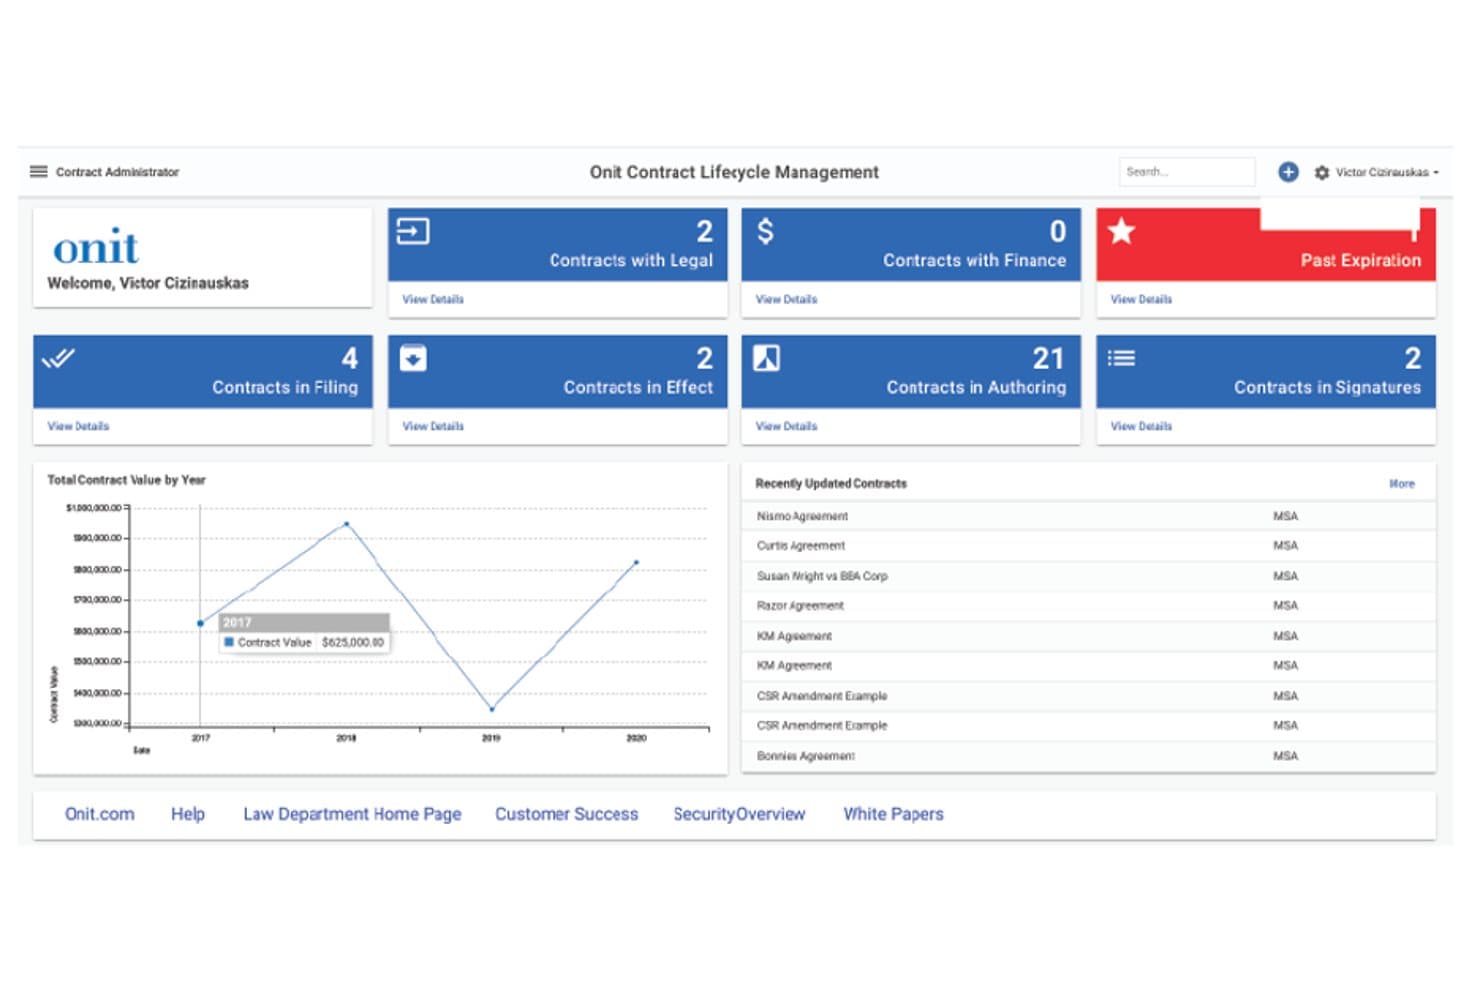This screenshot has width=1480, height=987.
Task: Click the archive icon on Contracts in Effect
Action: coord(413,358)
